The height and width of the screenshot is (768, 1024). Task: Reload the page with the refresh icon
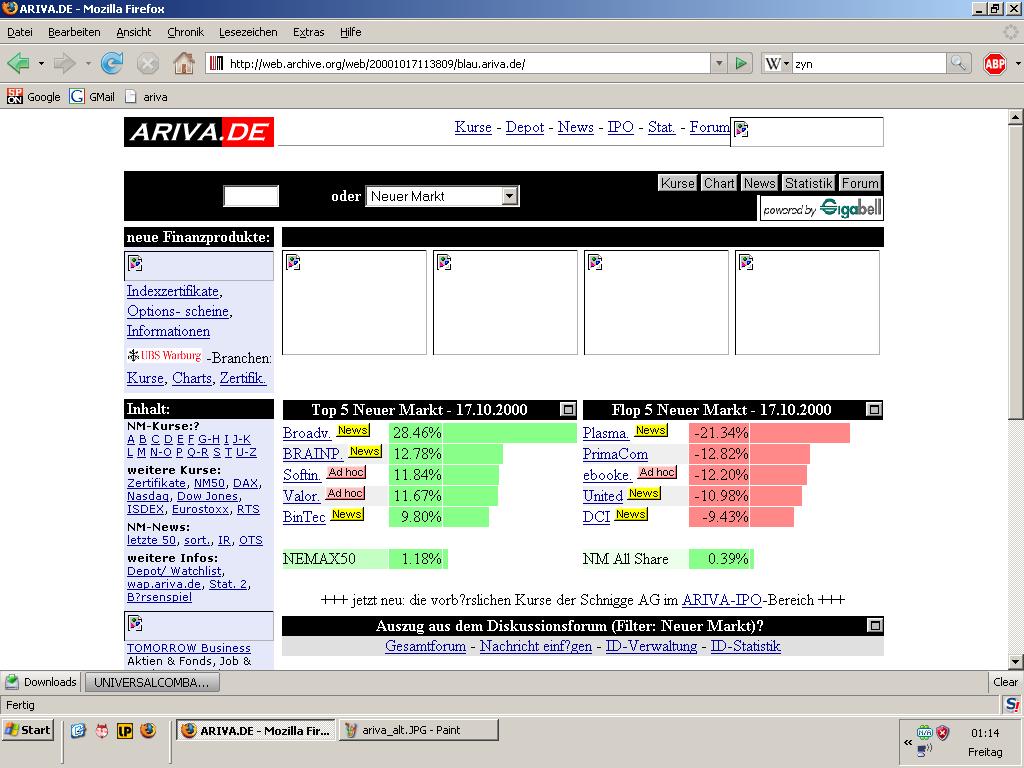click(x=112, y=63)
